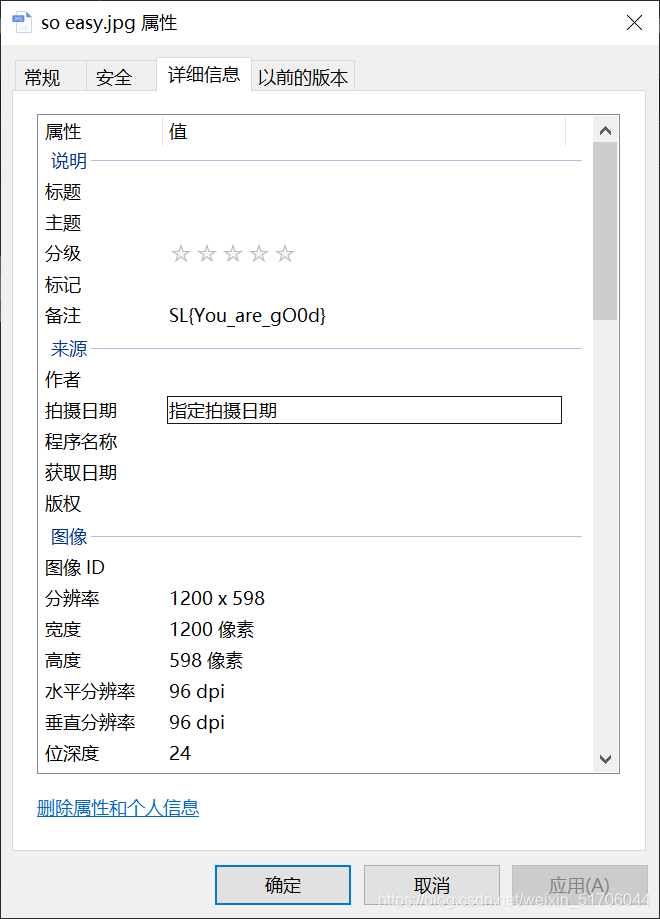
Task: Select the 垂直分辨率 value 96 dpi
Action: [197, 723]
